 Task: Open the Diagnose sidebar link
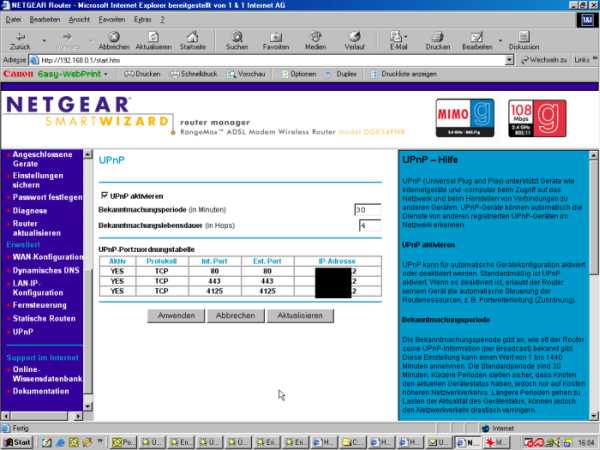[x=30, y=211]
